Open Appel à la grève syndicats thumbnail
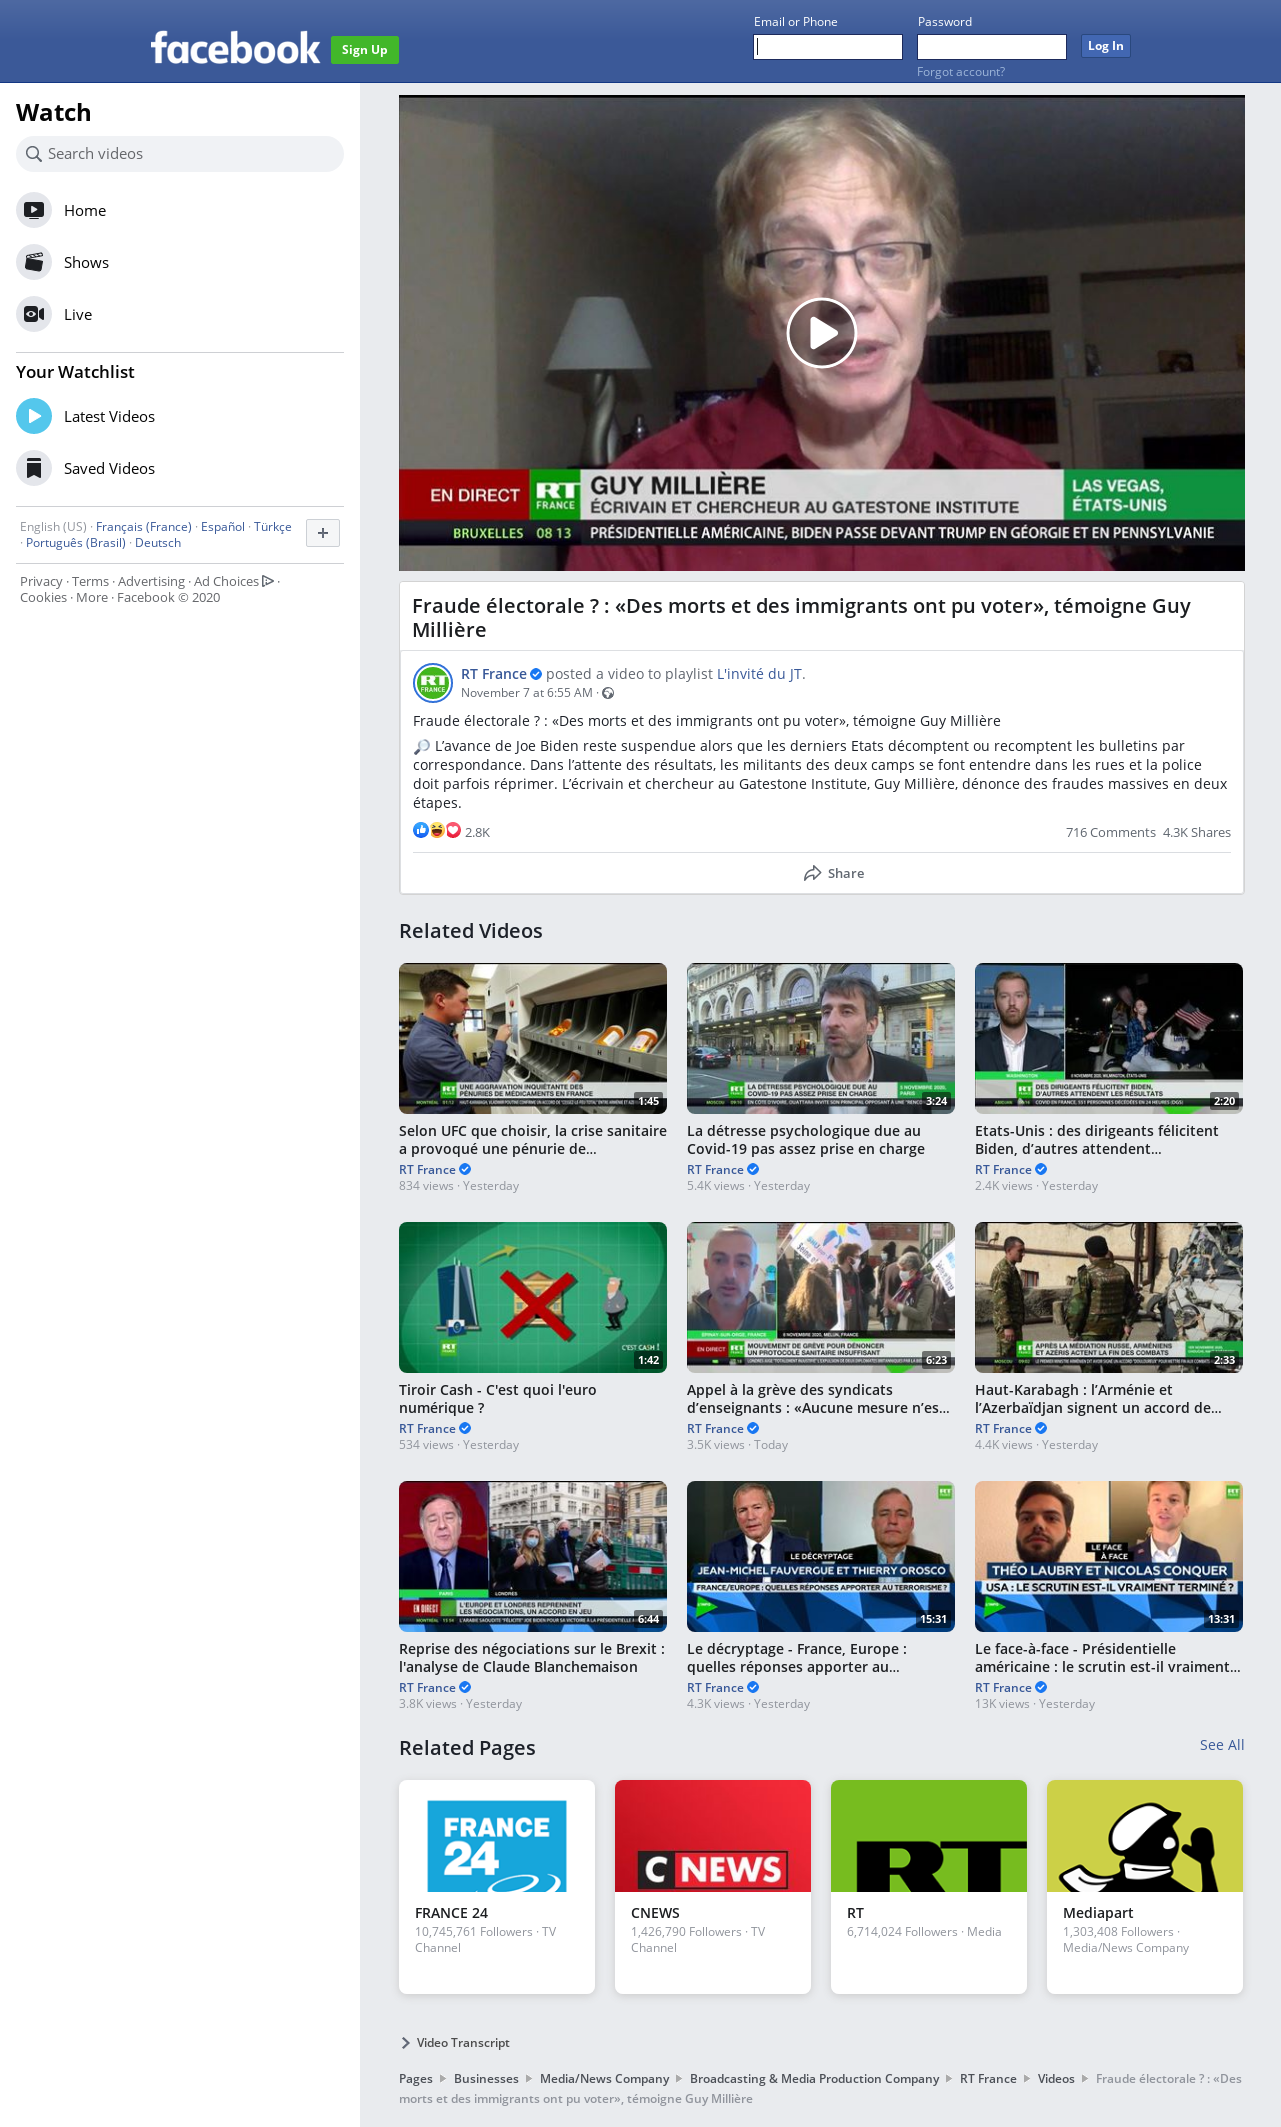Screen dimensions: 1281x2127 [x=821, y=1297]
